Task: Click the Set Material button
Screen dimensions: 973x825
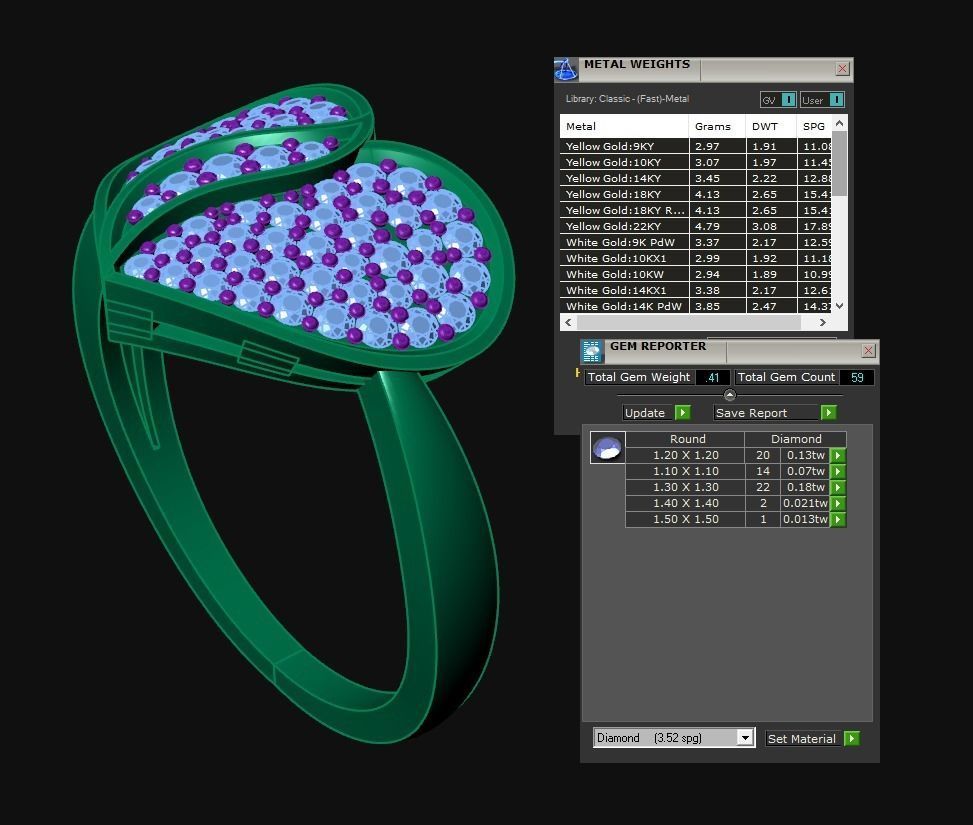Action: coord(804,739)
